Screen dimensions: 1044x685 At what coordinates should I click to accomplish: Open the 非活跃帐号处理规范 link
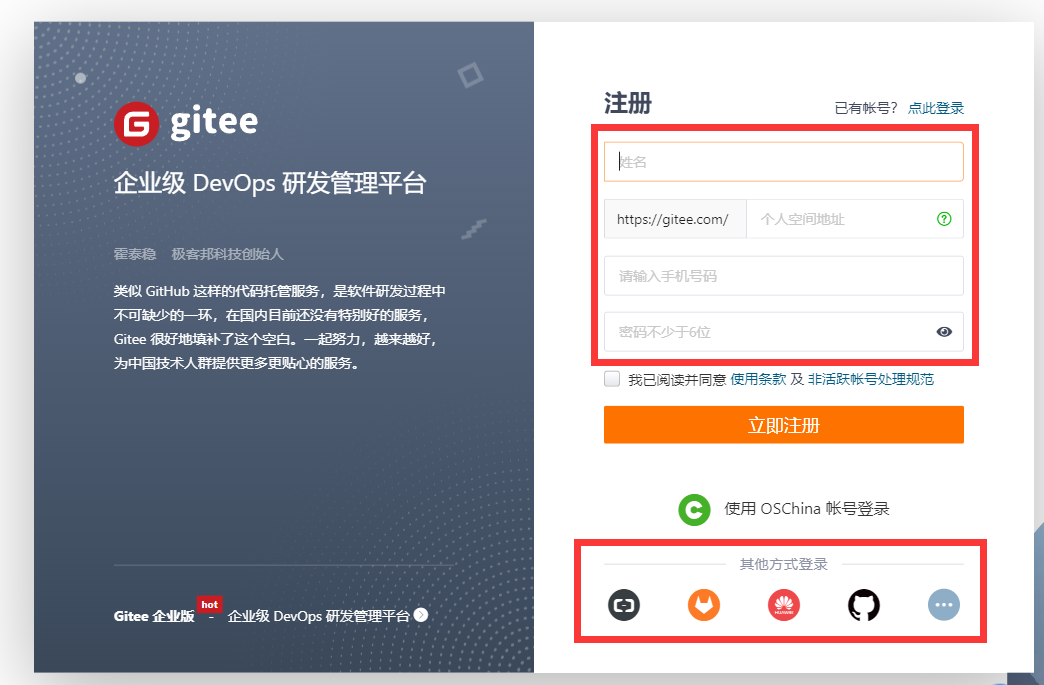tap(870, 379)
